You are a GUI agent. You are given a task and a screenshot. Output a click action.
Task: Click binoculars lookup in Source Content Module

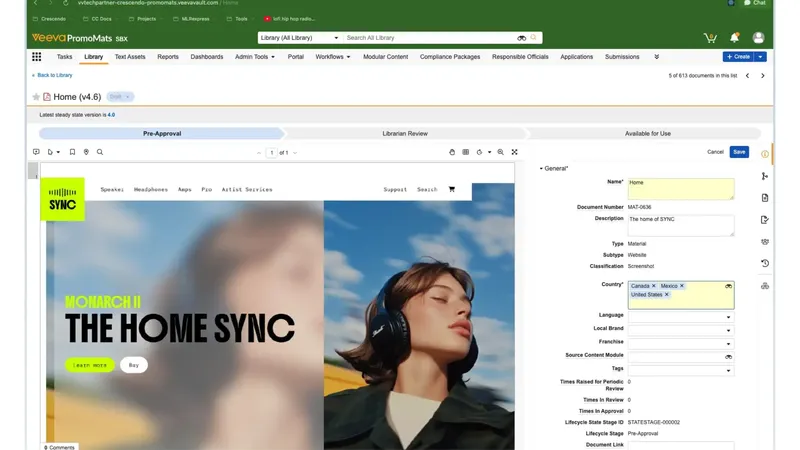tap(728, 357)
